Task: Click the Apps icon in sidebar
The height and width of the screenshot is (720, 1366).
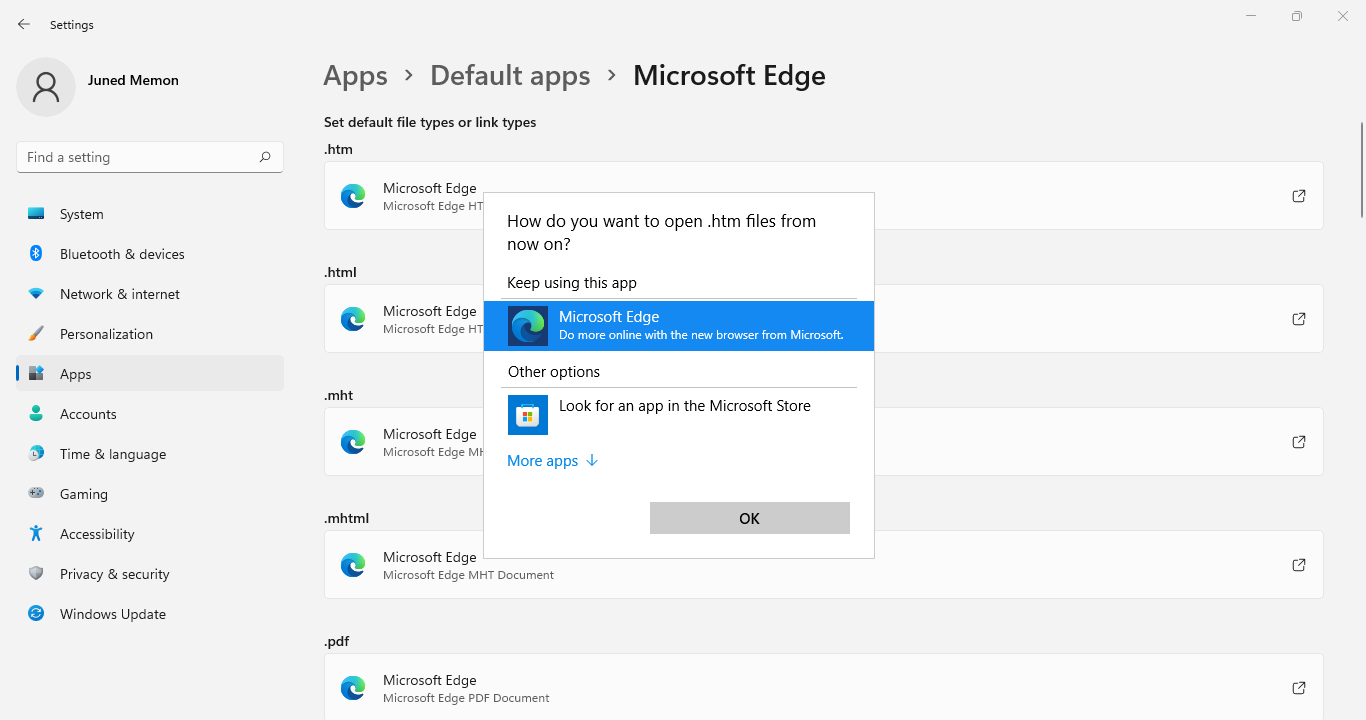Action: tap(36, 374)
